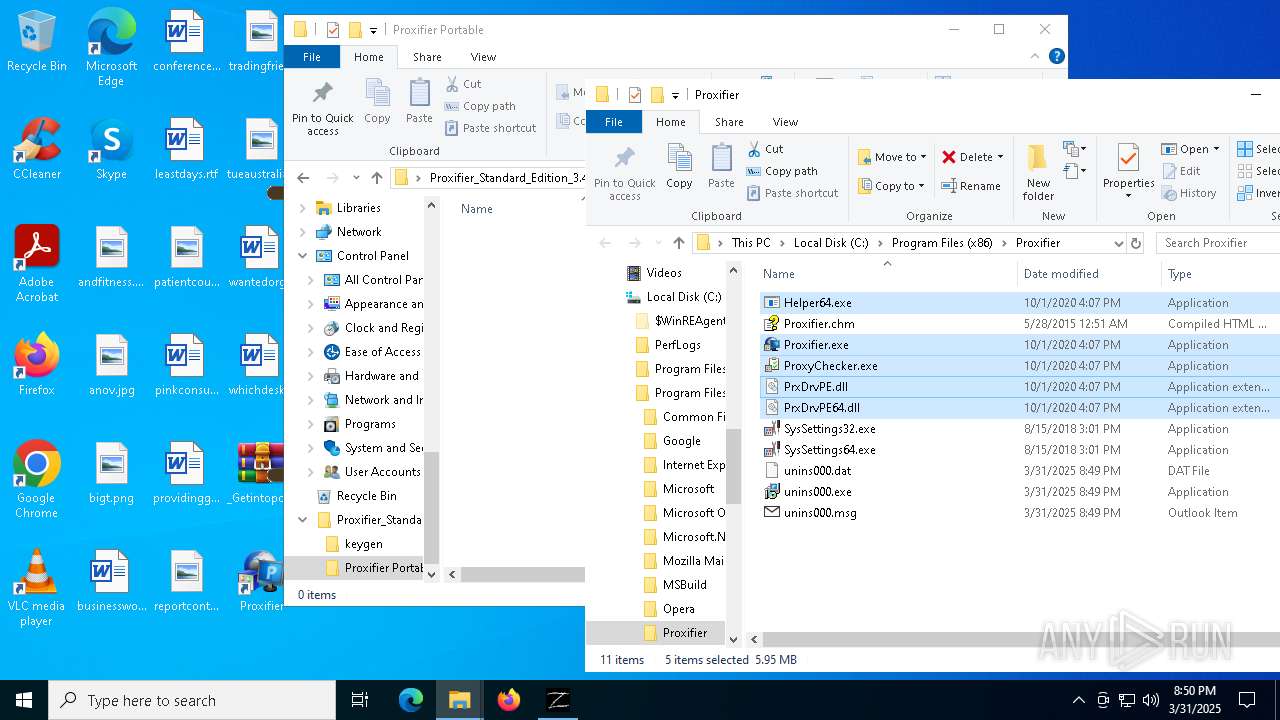Open recent locations dropdown in Proxifier Portable window
Viewport: 1280px width, 720px height.
356,178
